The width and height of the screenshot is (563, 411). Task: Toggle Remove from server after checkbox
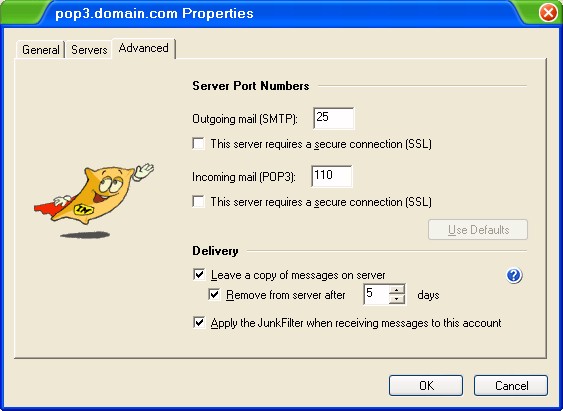tap(214, 295)
